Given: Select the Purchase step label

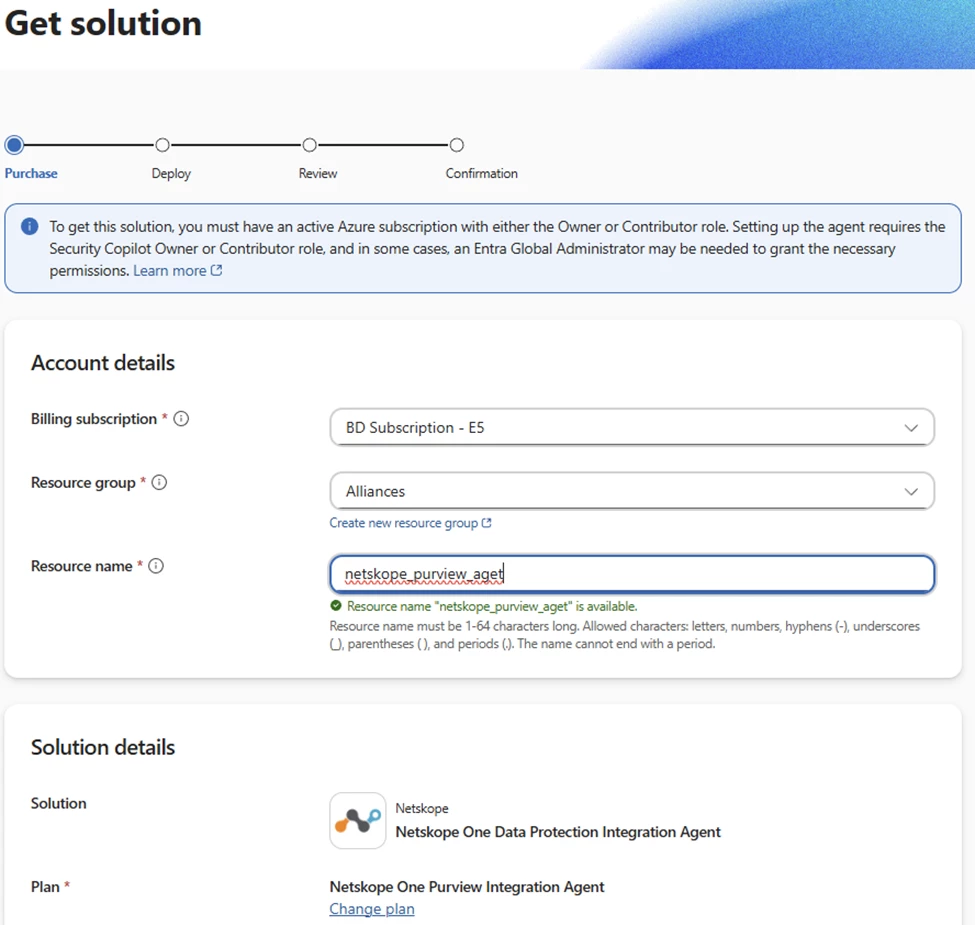Looking at the screenshot, I should coord(31,173).
